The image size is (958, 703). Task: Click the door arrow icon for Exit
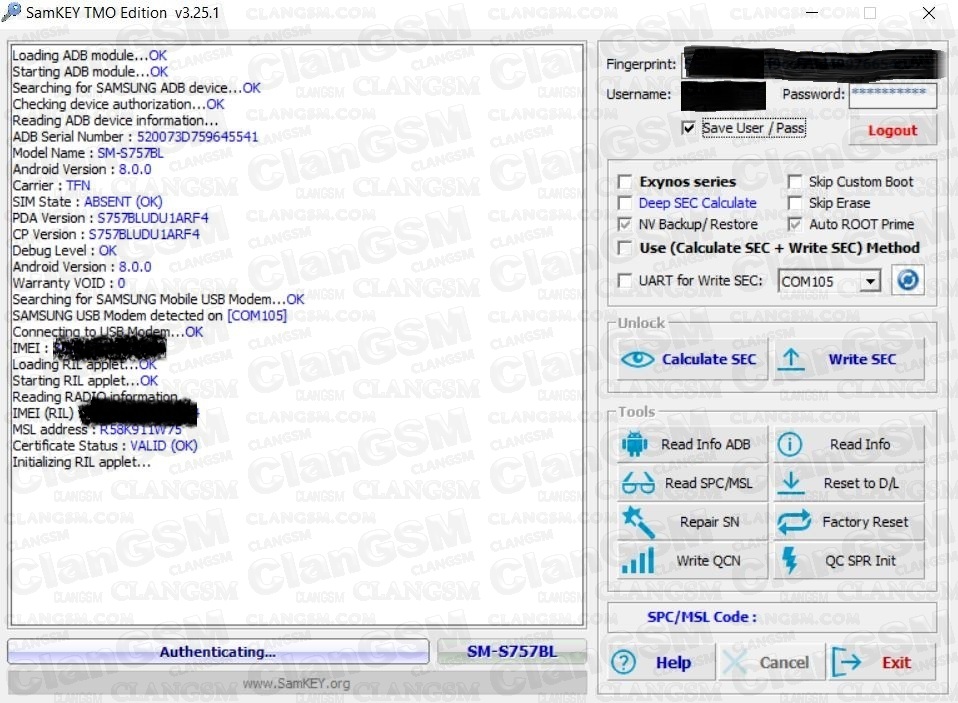coord(847,662)
